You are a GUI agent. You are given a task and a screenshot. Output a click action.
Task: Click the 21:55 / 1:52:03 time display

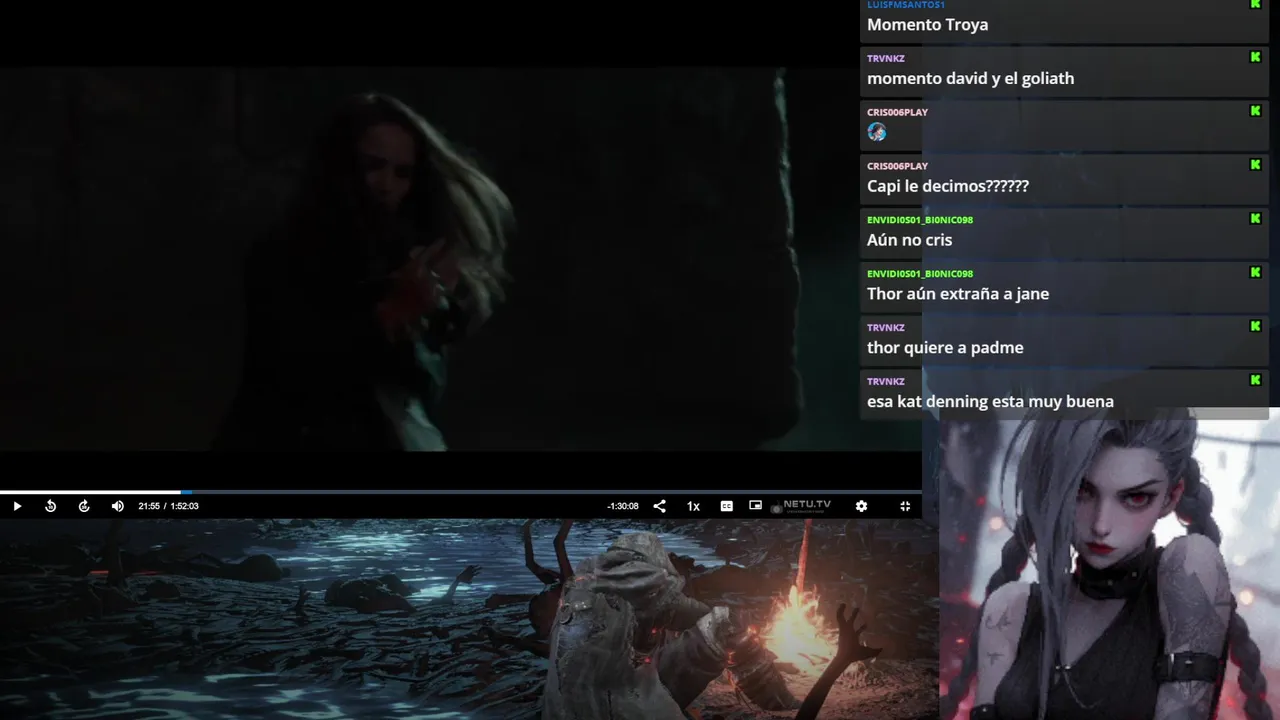168,506
